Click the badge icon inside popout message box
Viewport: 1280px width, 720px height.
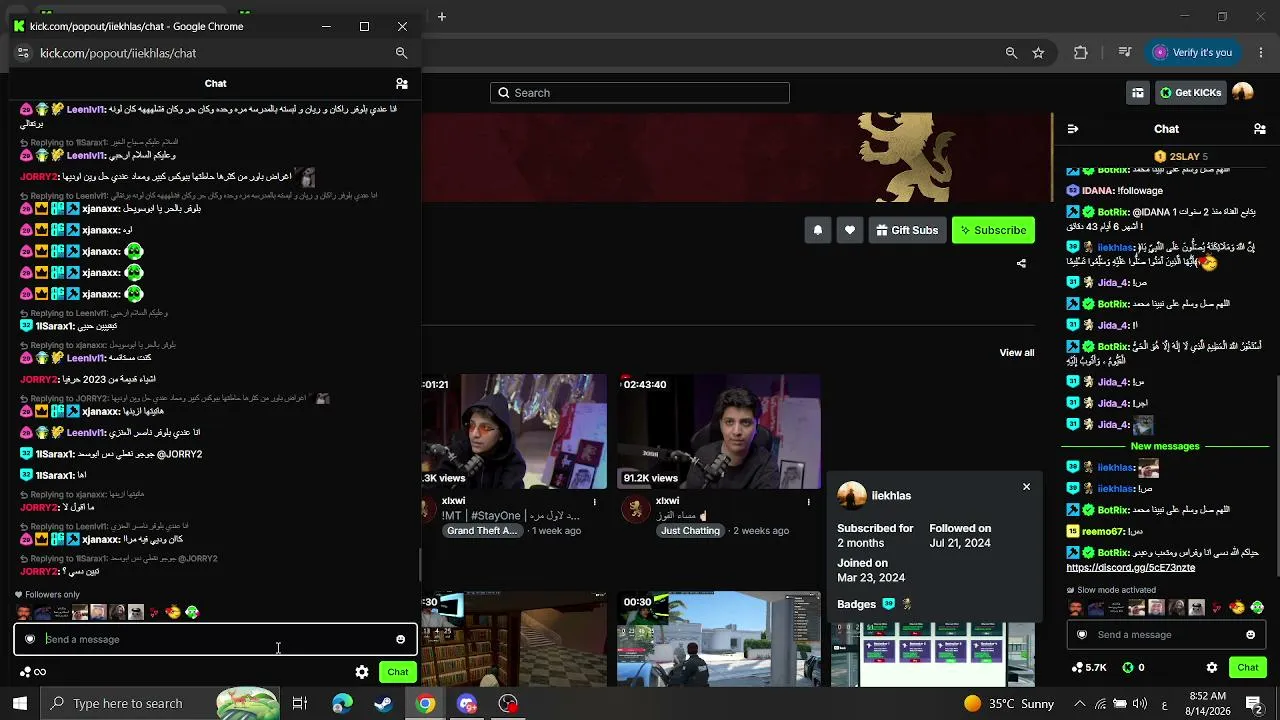coord(30,639)
